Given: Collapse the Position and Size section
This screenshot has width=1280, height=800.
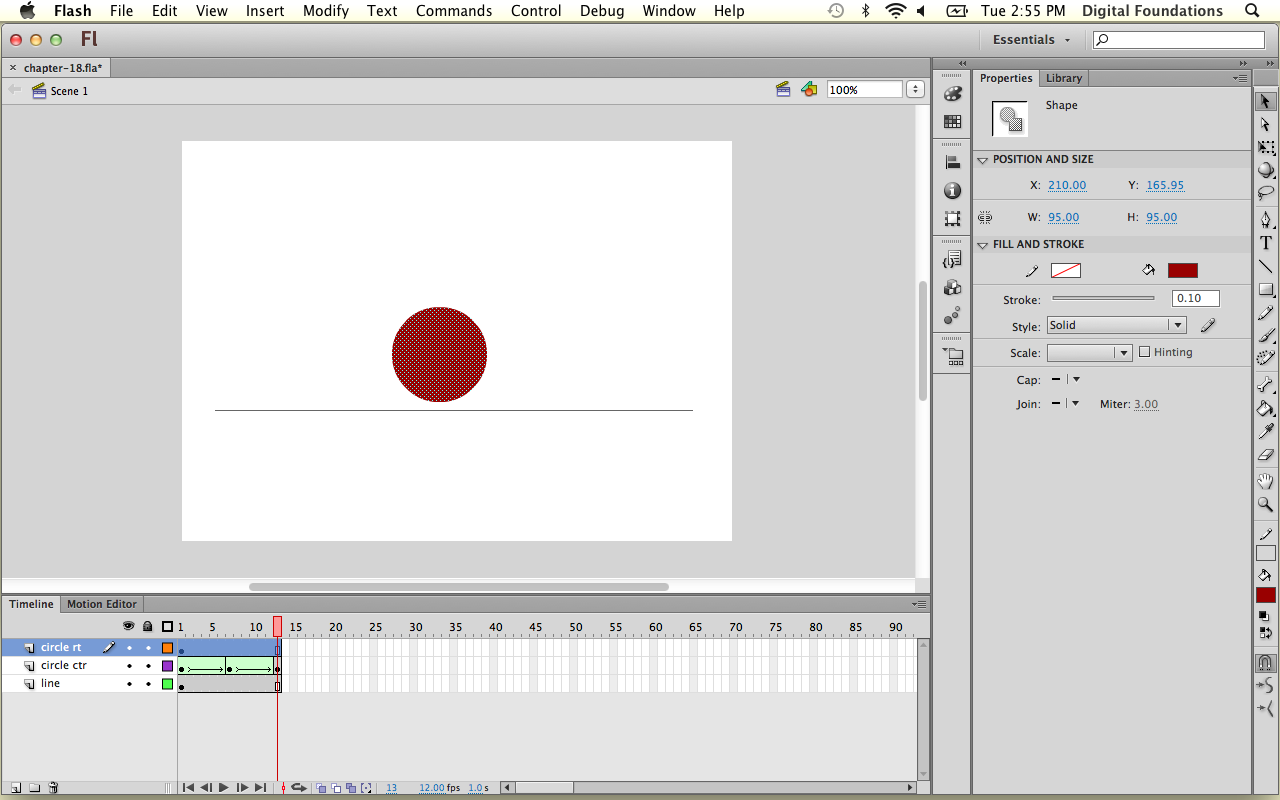Looking at the screenshot, I should coord(983,160).
